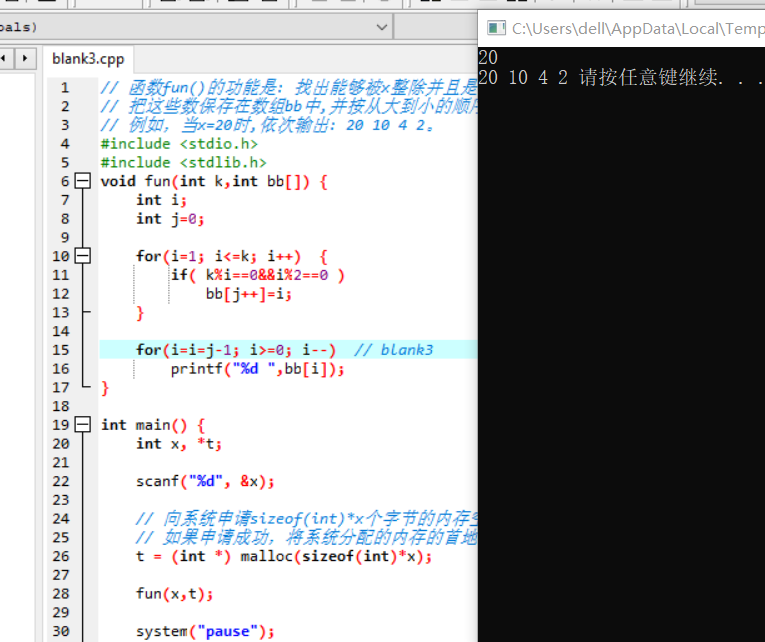Collapse the fun() function fold at line 6
765x642 pixels.
[x=82, y=181]
